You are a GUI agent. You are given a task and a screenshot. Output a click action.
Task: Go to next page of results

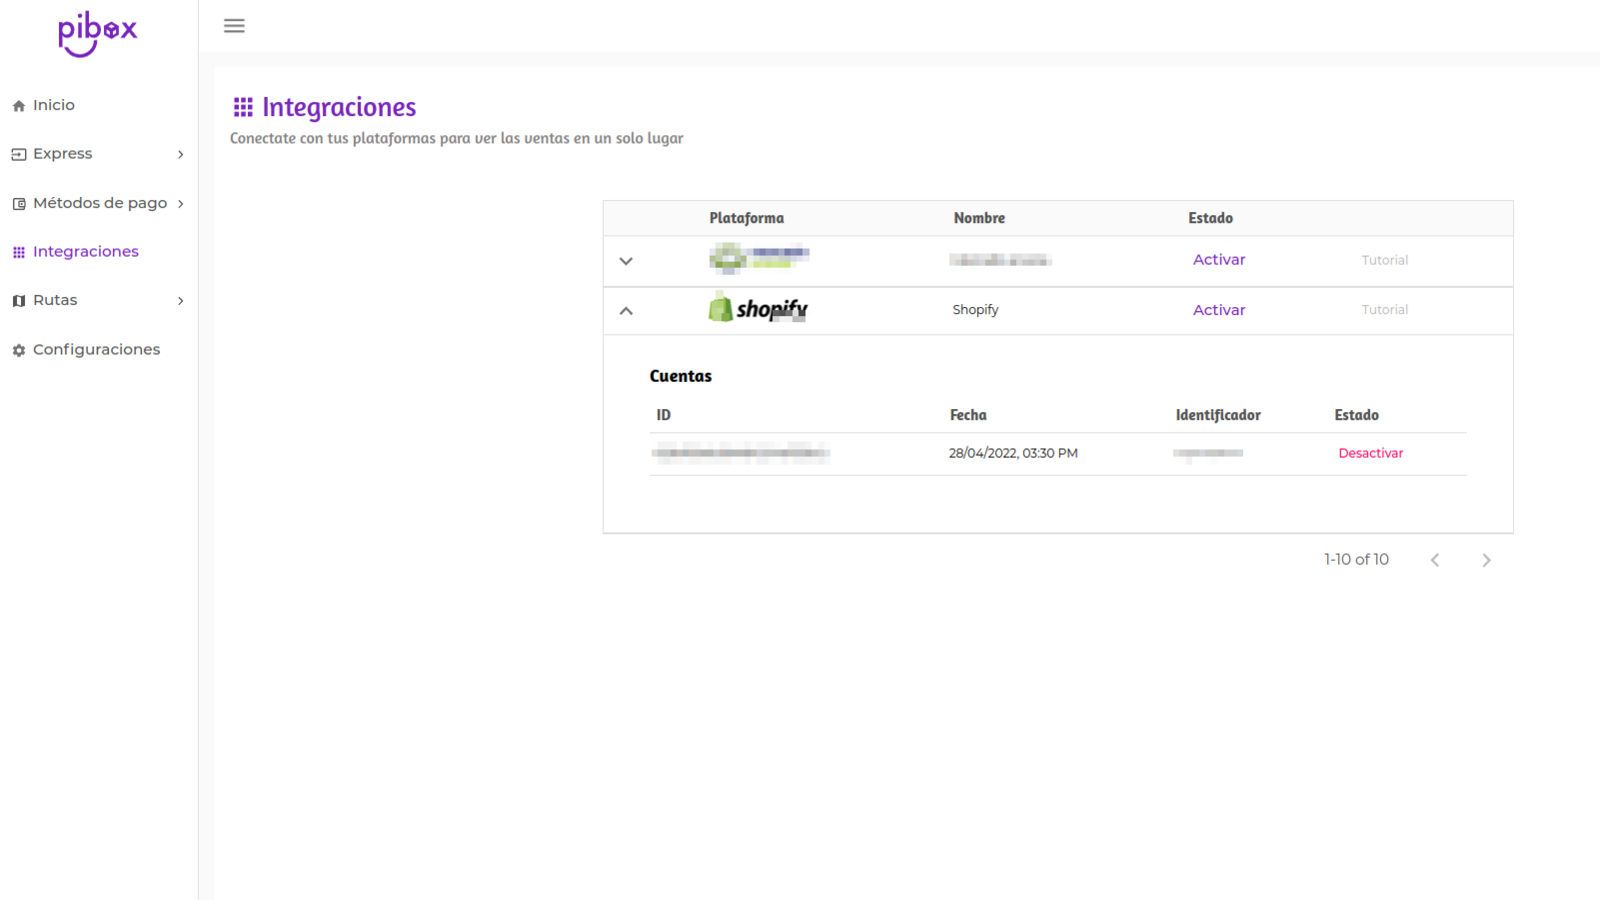[1486, 560]
